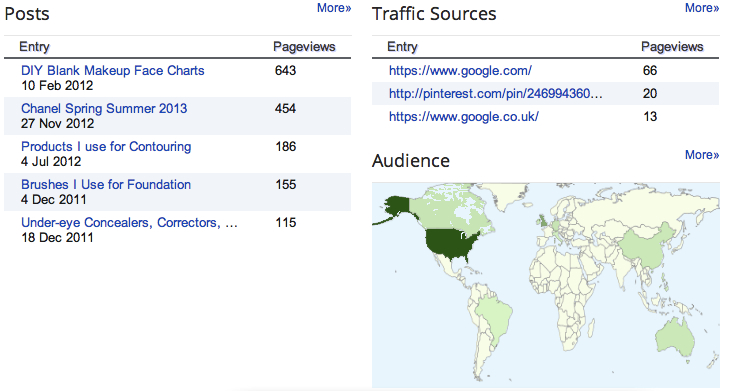Screen dimensions: 733x391
Task: Open Chanel Spring Summer 2013 post
Action: point(104,109)
